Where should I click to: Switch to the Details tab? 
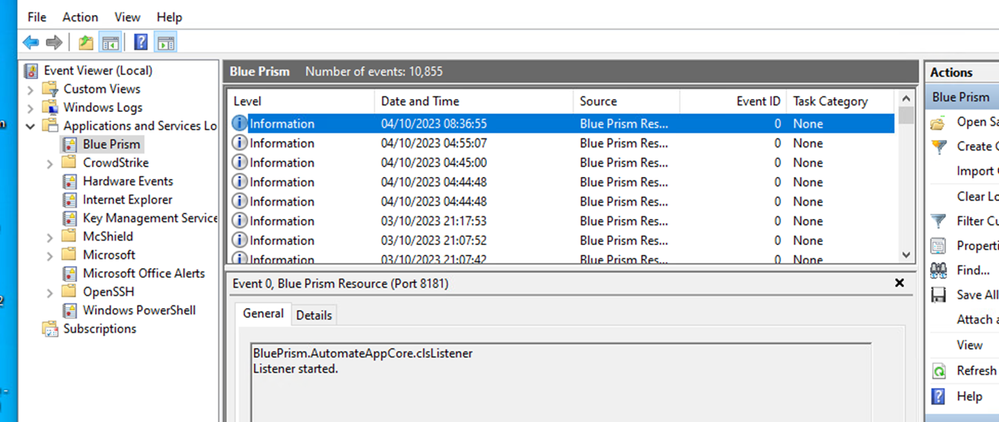coord(313,315)
